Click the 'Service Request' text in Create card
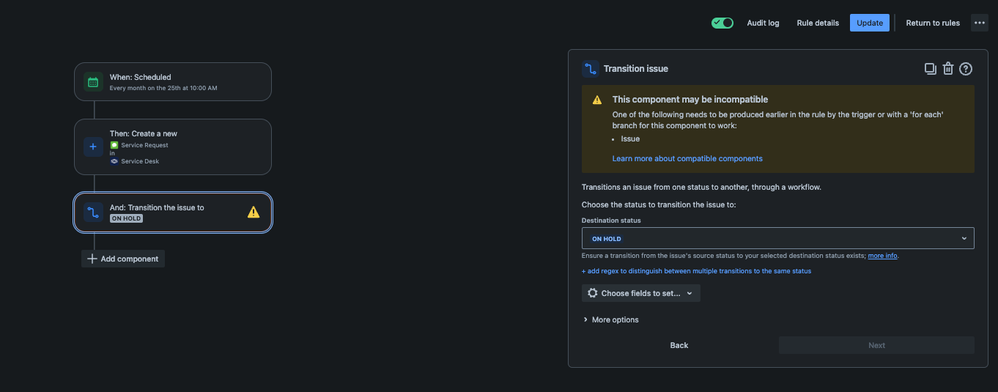This screenshot has width=998, height=392. (x=144, y=145)
